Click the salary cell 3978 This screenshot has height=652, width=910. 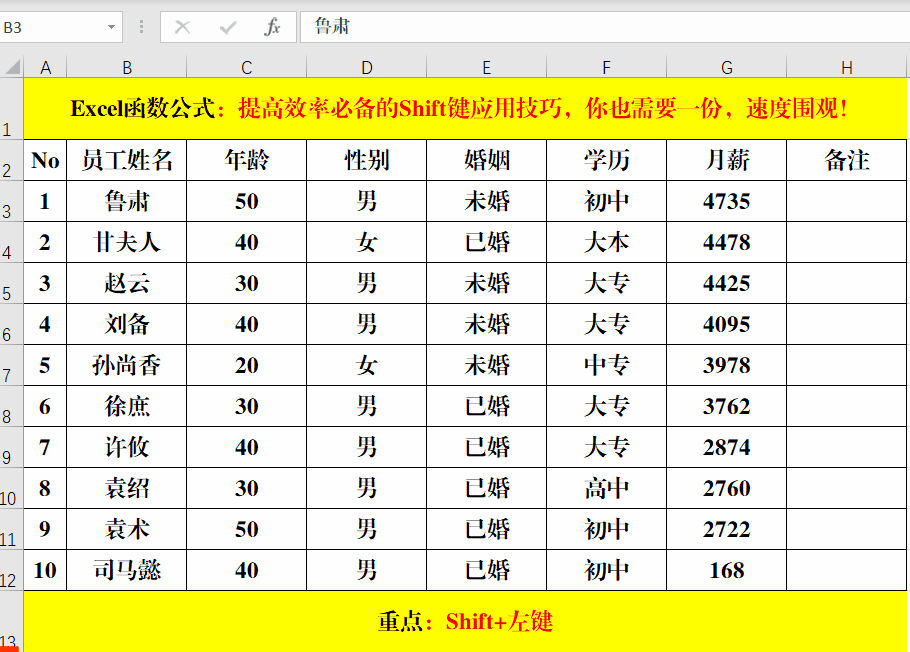[x=727, y=365]
